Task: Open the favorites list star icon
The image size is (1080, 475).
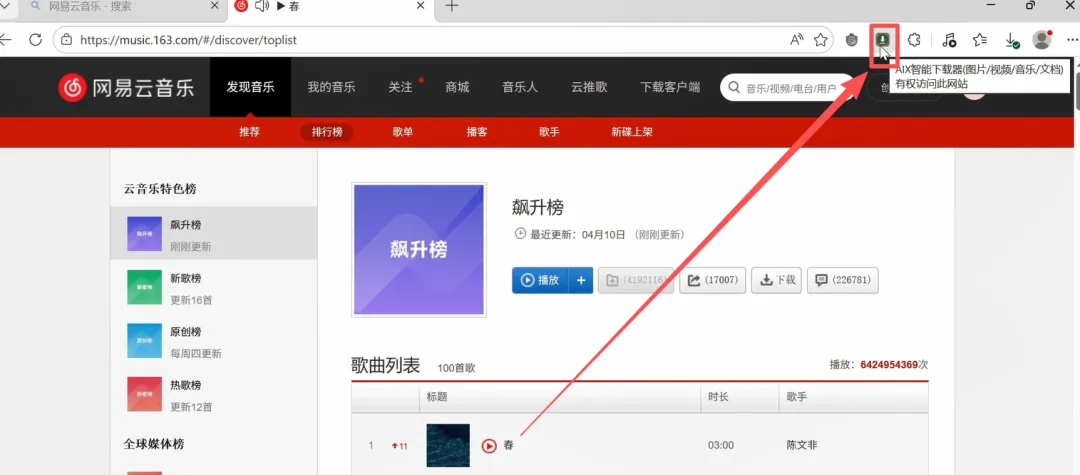Action: click(979, 40)
